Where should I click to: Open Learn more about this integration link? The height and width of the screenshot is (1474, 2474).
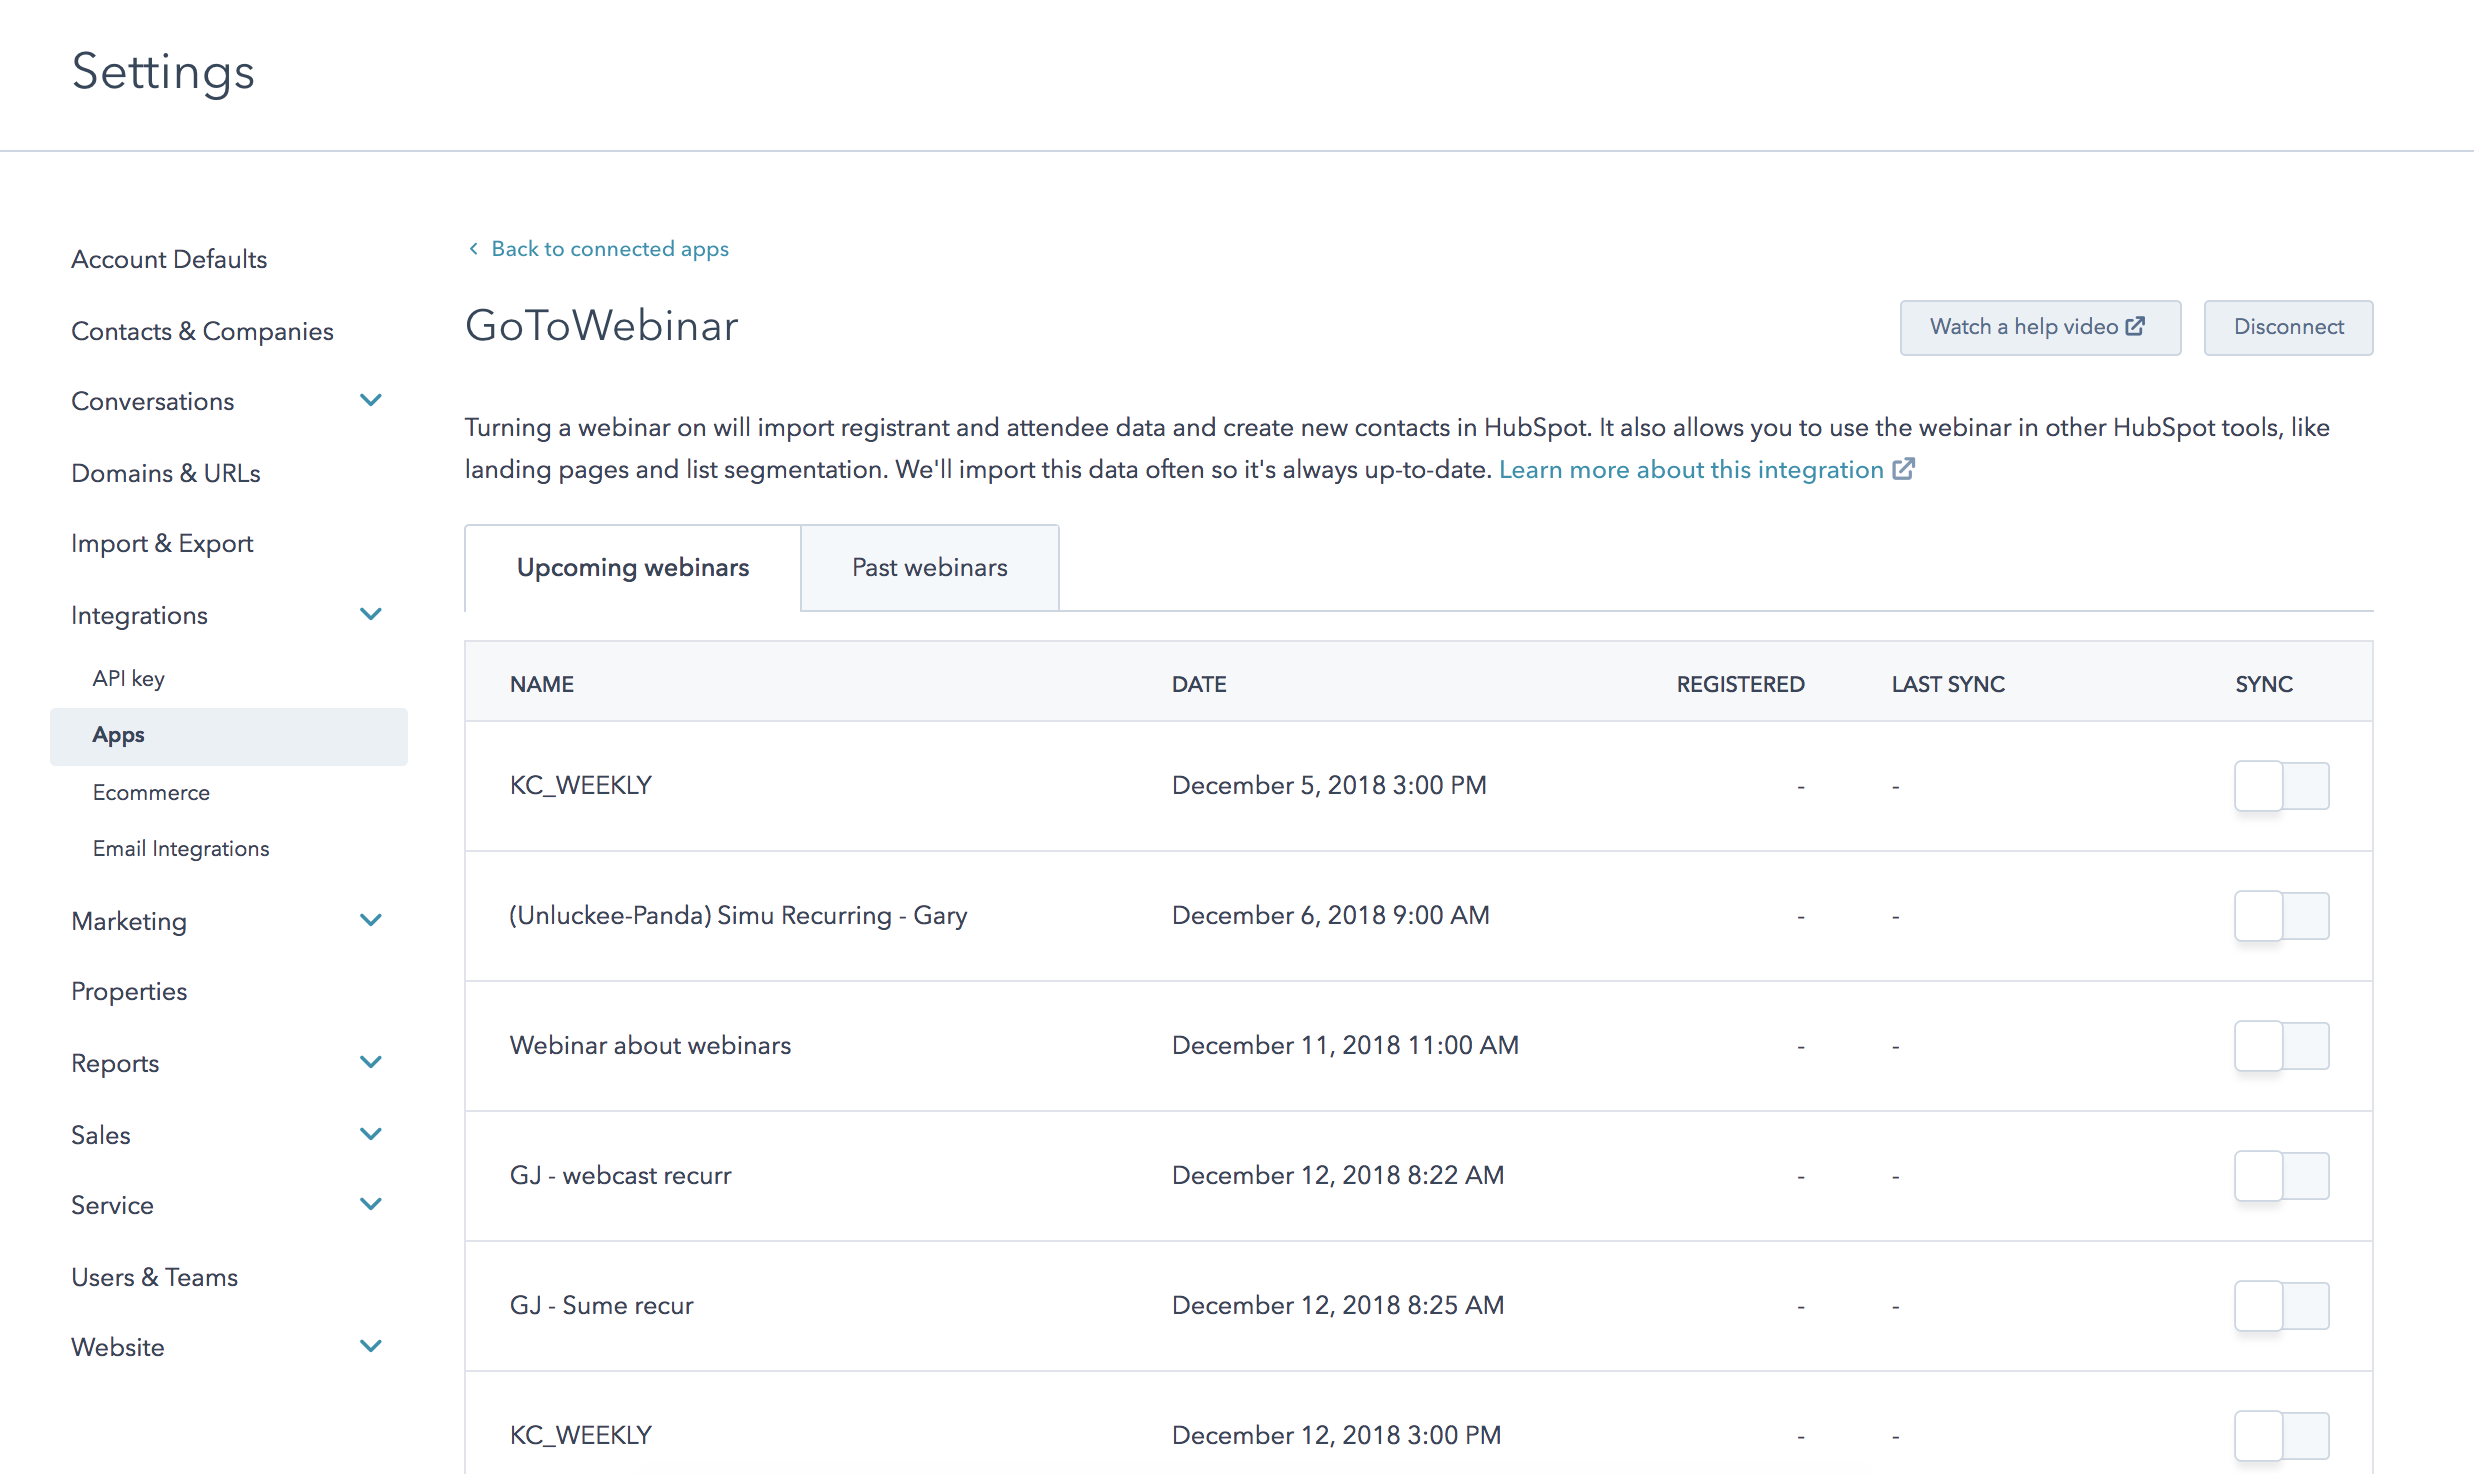(1690, 469)
